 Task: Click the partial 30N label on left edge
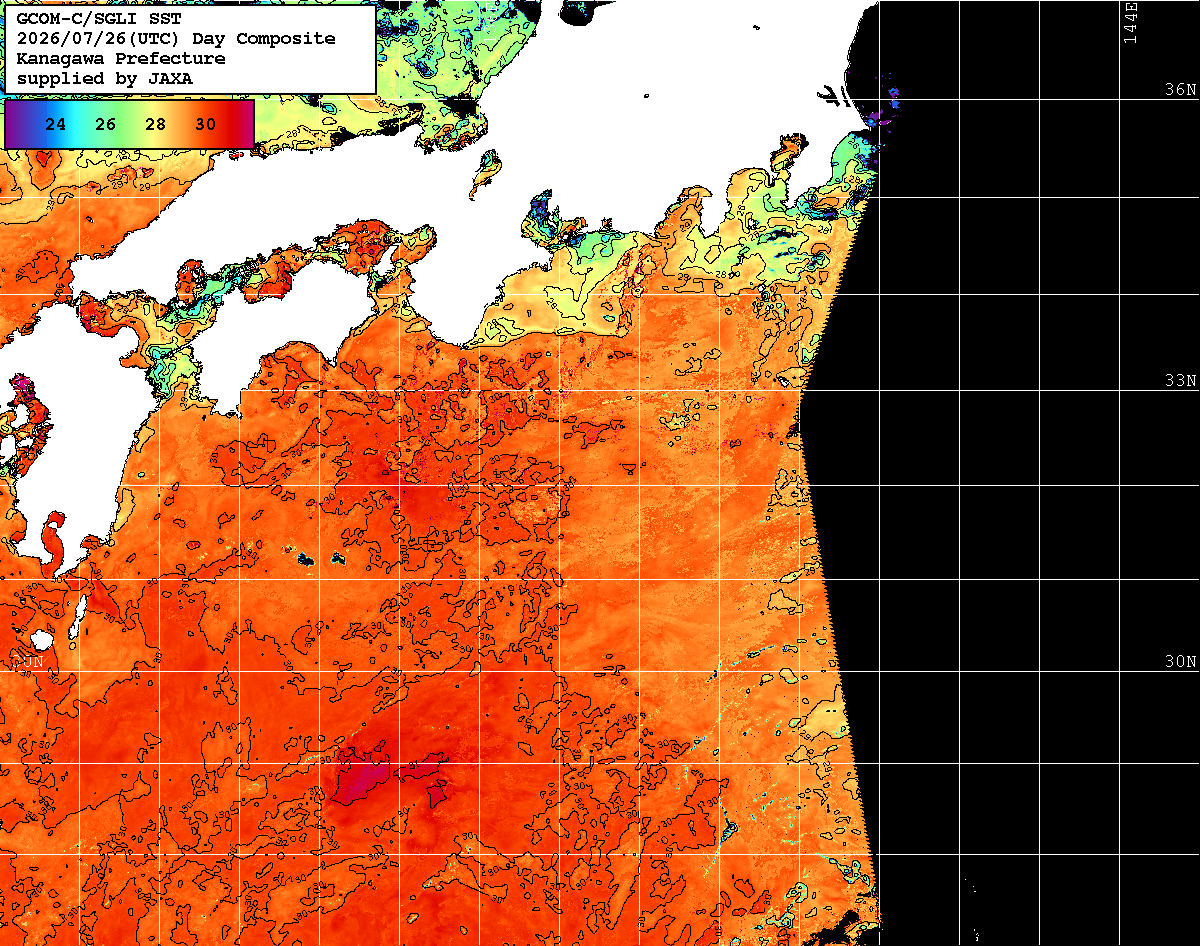28,662
